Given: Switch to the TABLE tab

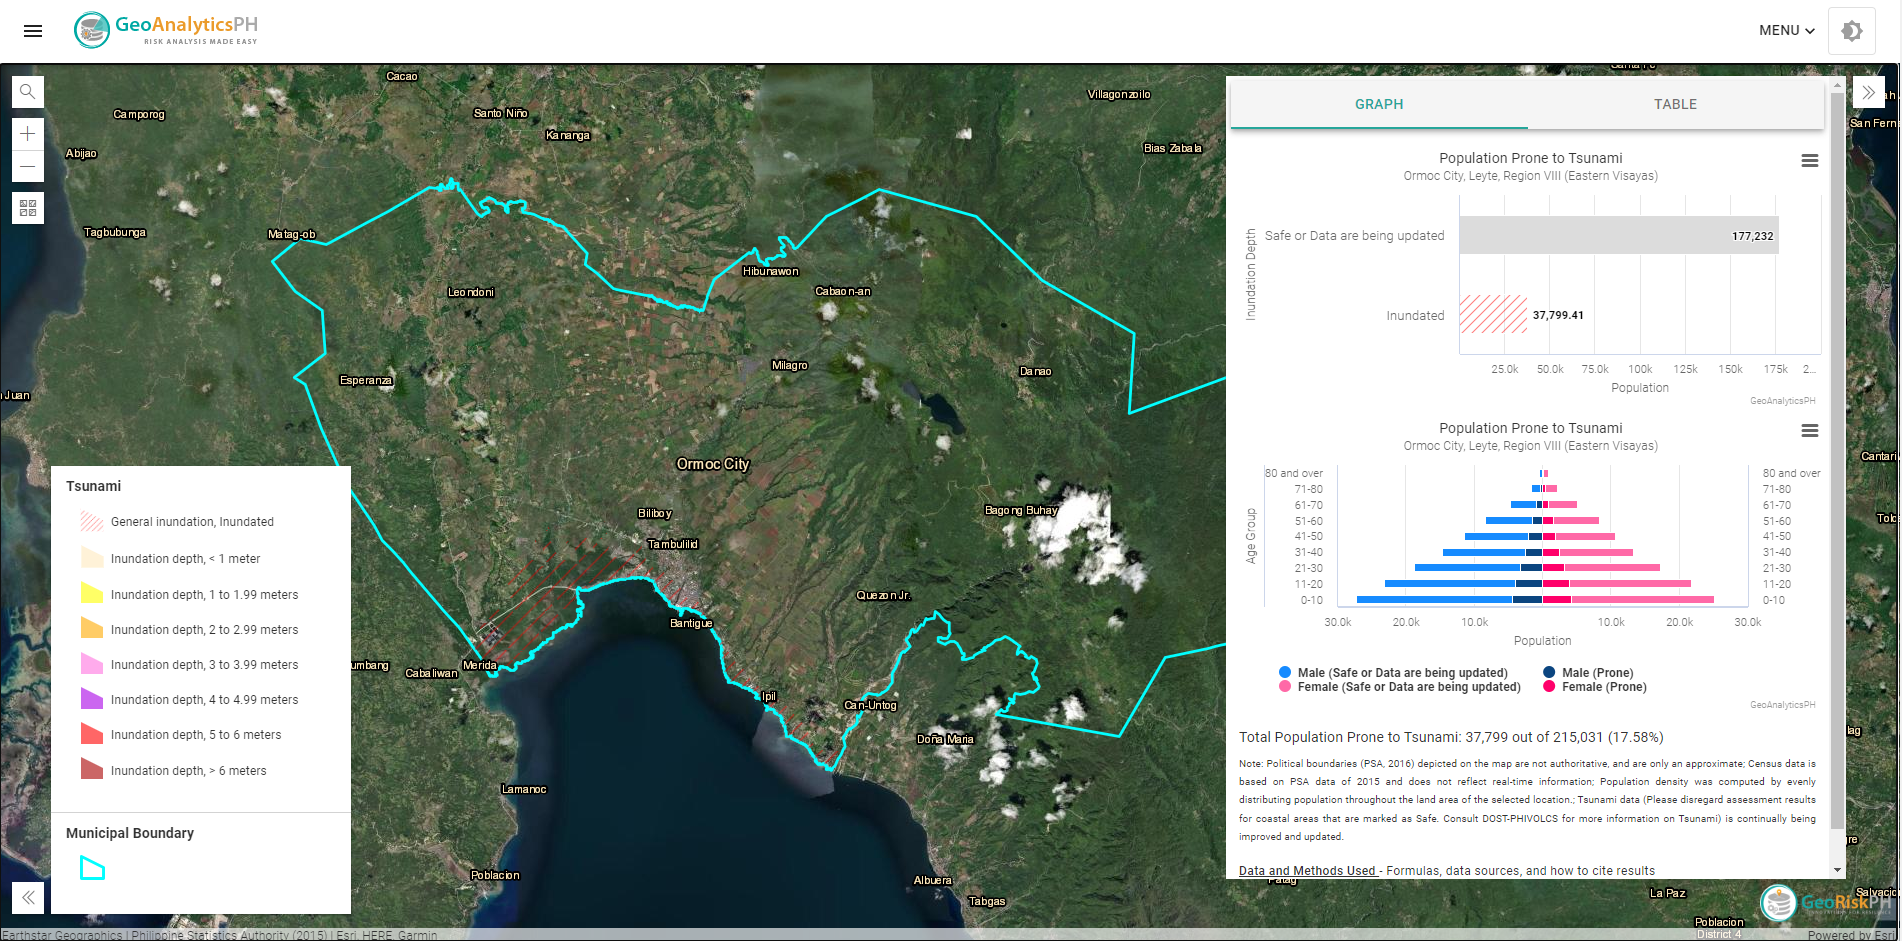Looking at the screenshot, I should [1675, 104].
